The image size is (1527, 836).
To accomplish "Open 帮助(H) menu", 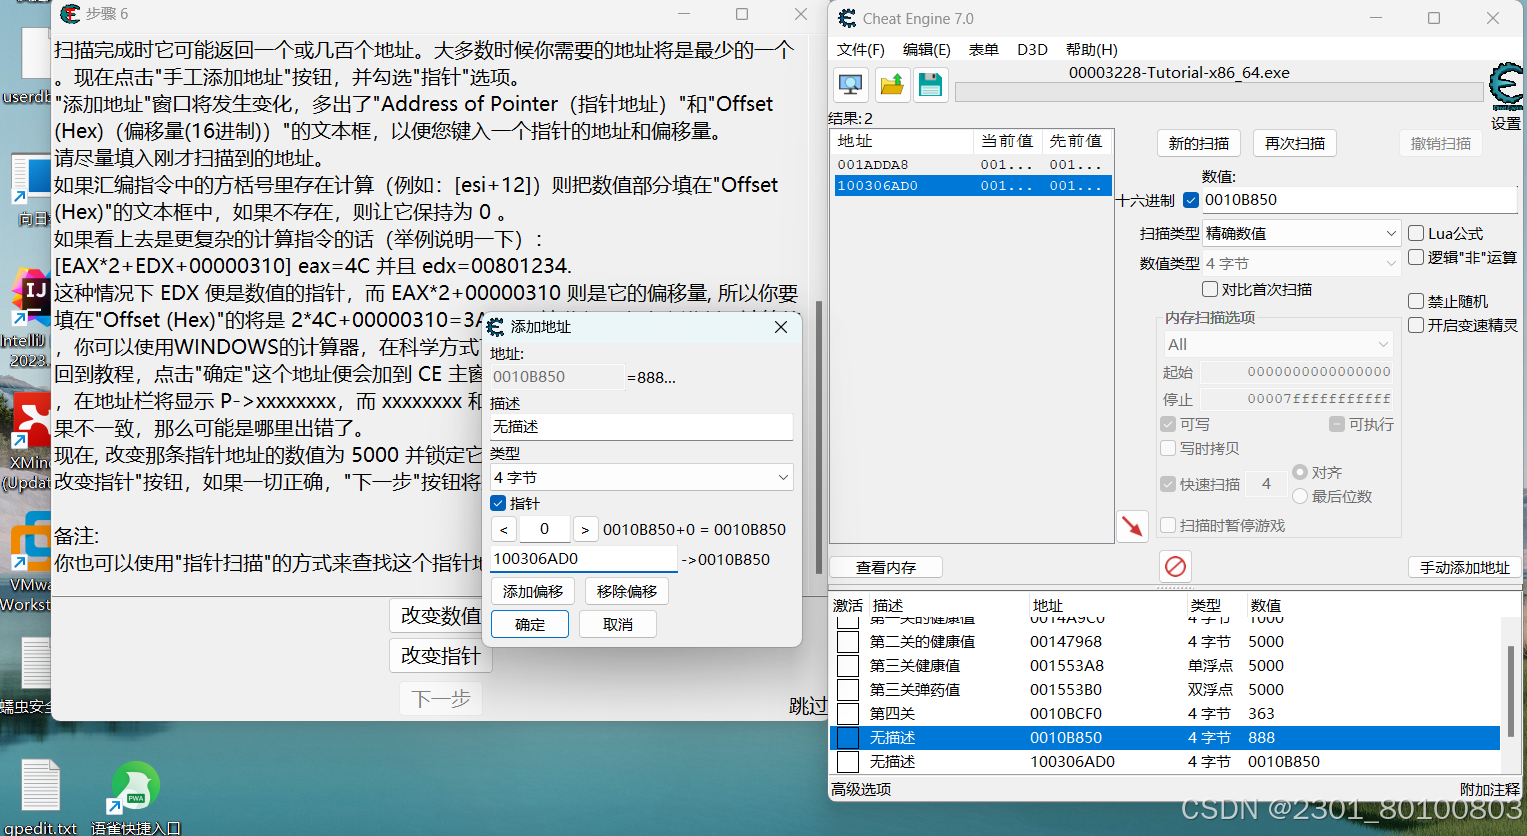I will tap(1092, 49).
